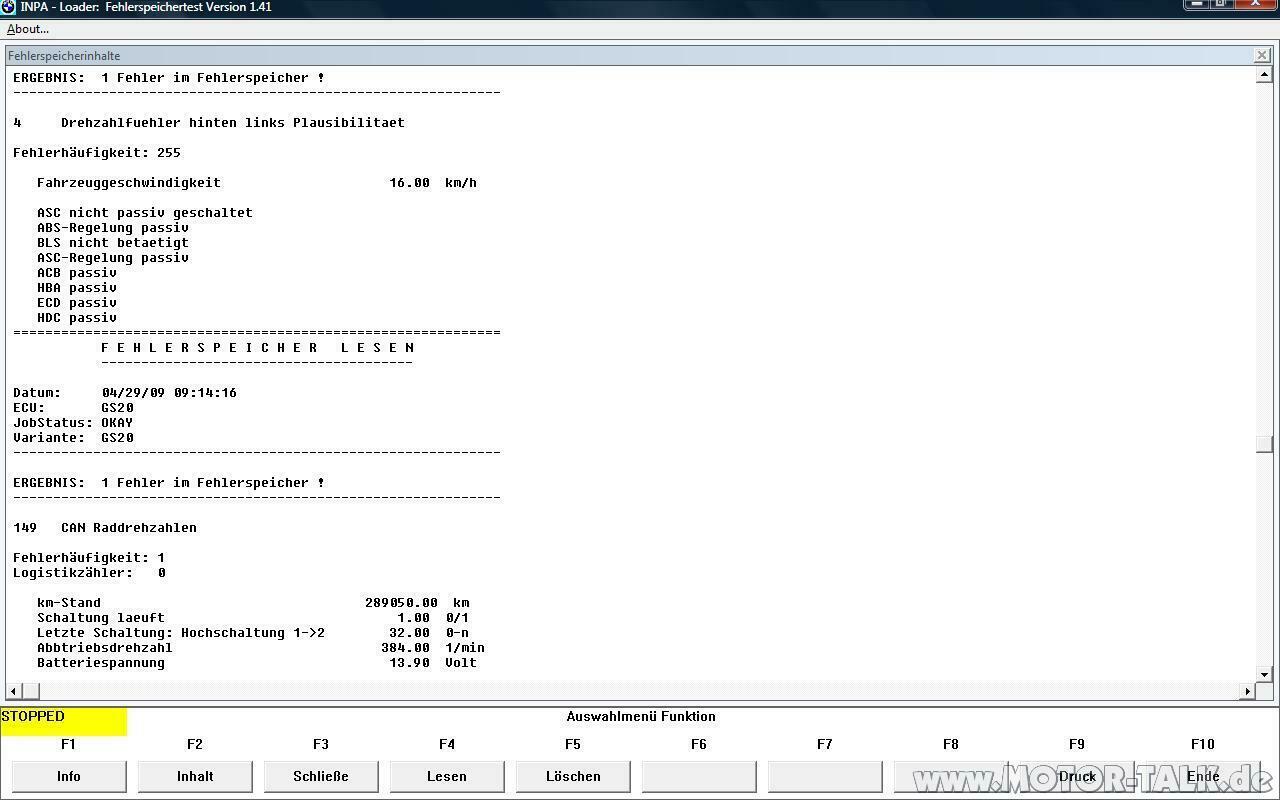Click the F2 Inhalt button
This screenshot has width=1280, height=800.
(x=195, y=776)
